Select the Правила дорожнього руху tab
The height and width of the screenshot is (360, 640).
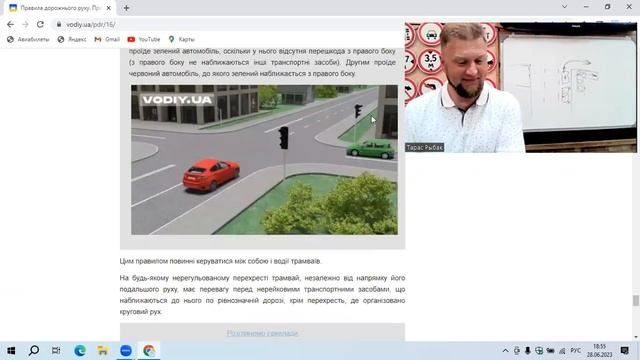coord(60,8)
